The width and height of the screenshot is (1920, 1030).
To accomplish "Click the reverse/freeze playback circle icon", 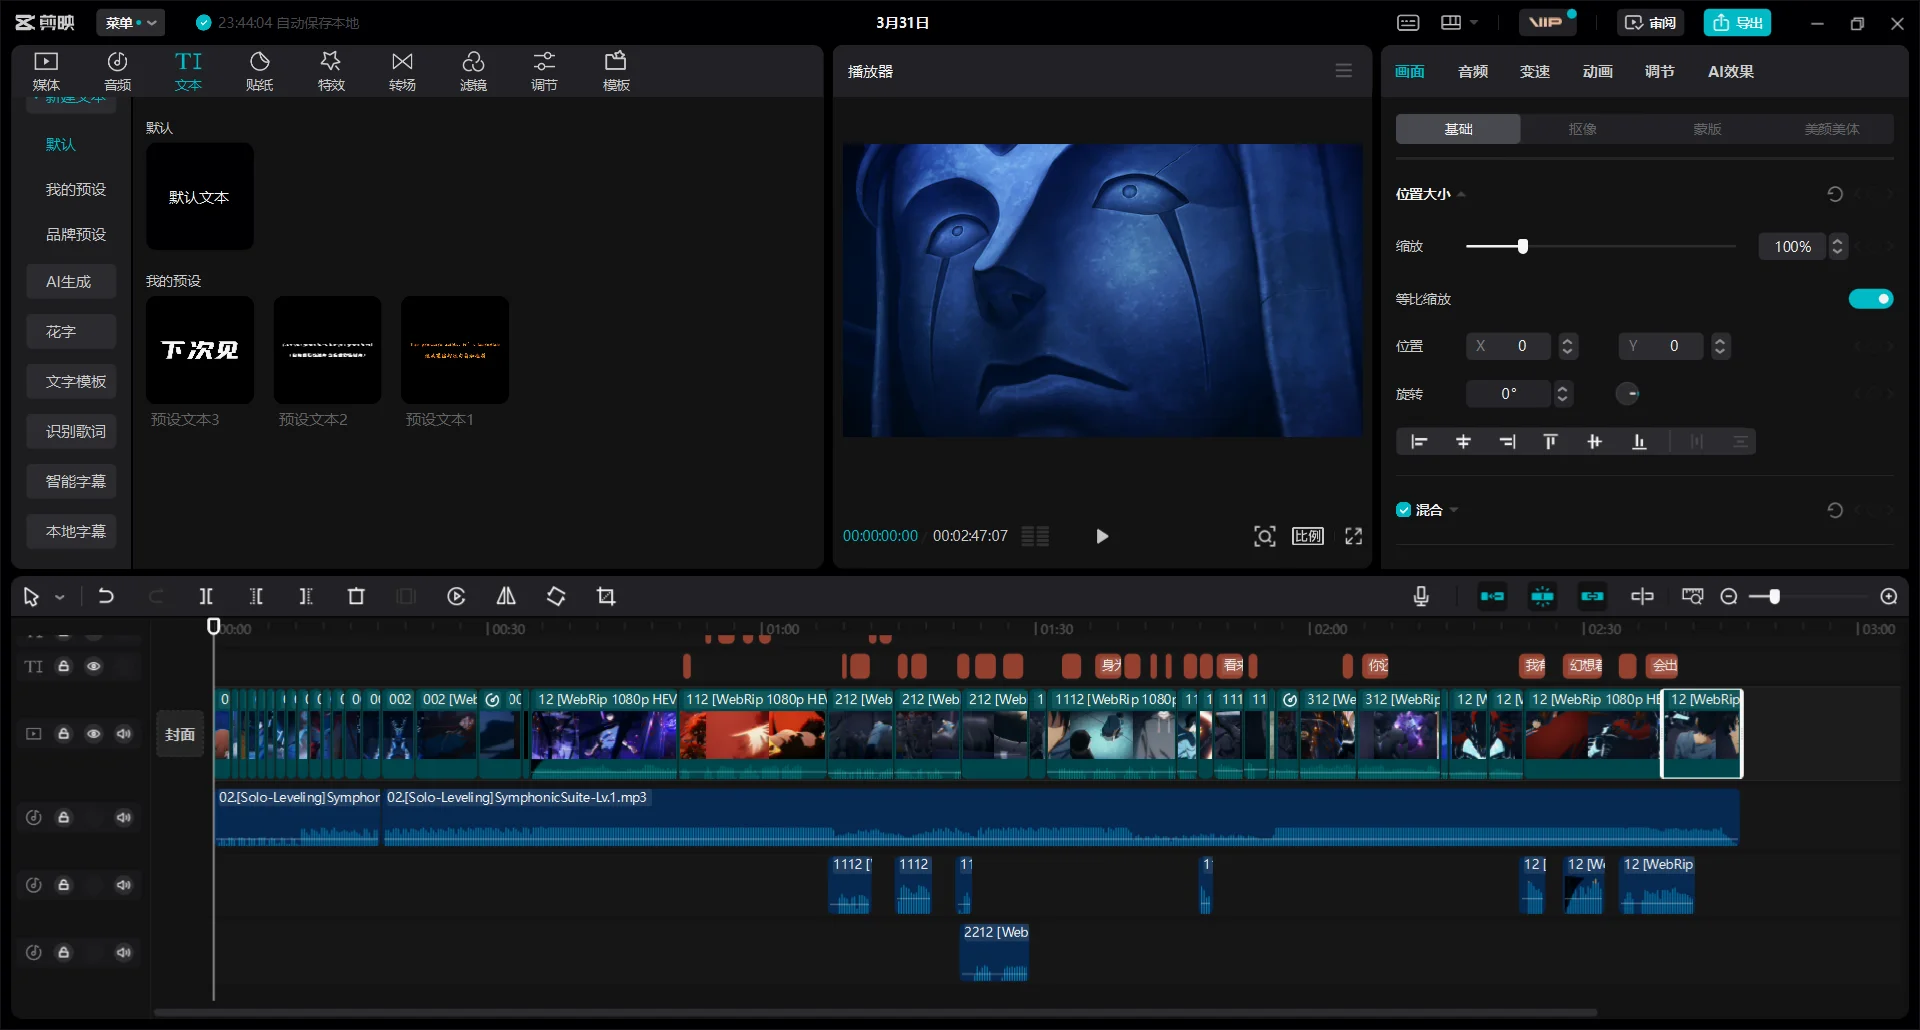I will coord(456,596).
